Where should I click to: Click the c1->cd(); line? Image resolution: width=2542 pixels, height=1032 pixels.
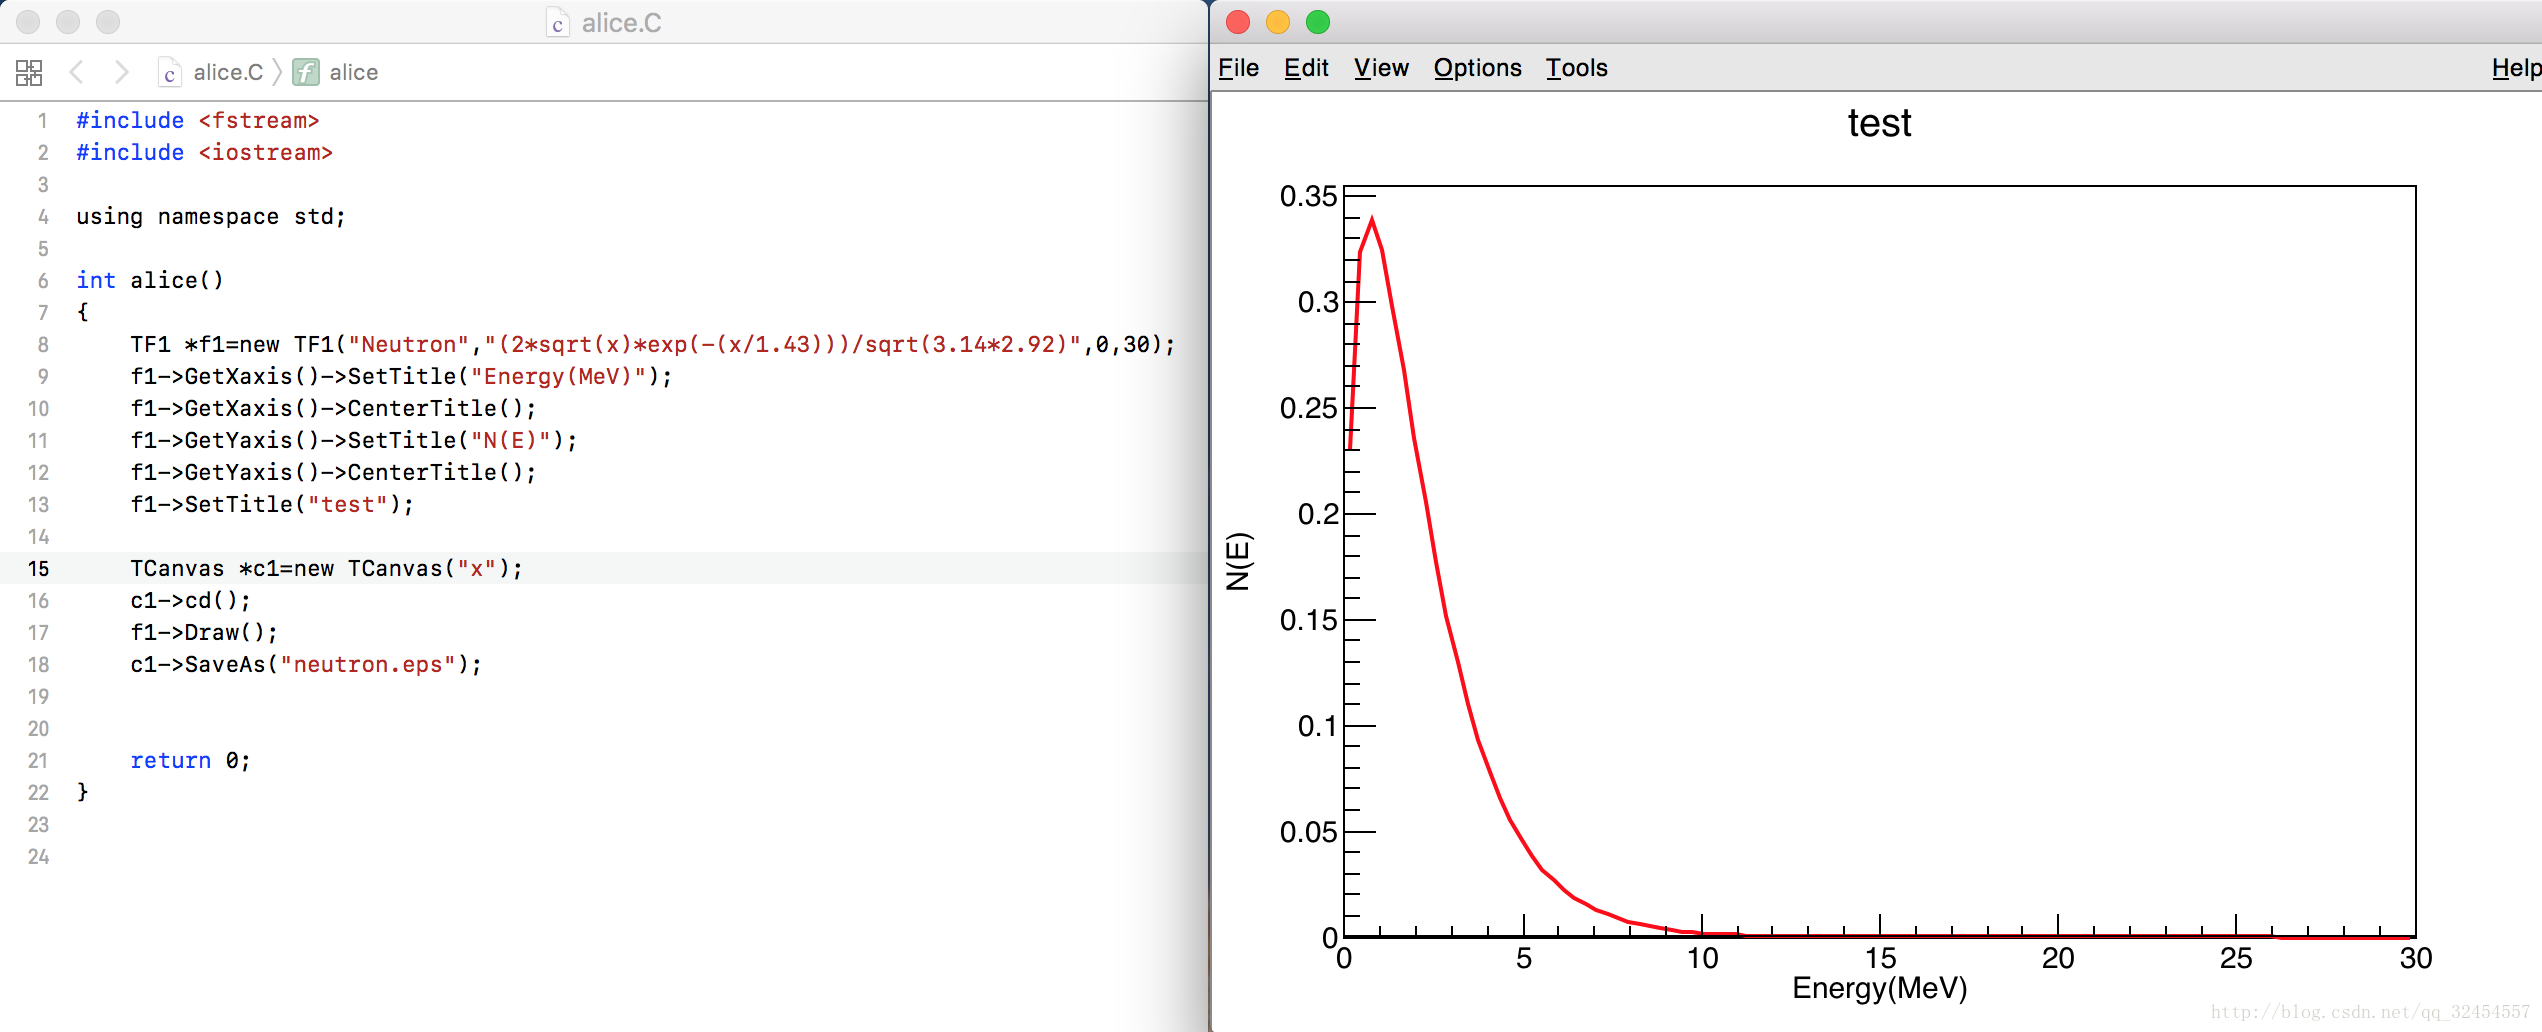pos(190,600)
